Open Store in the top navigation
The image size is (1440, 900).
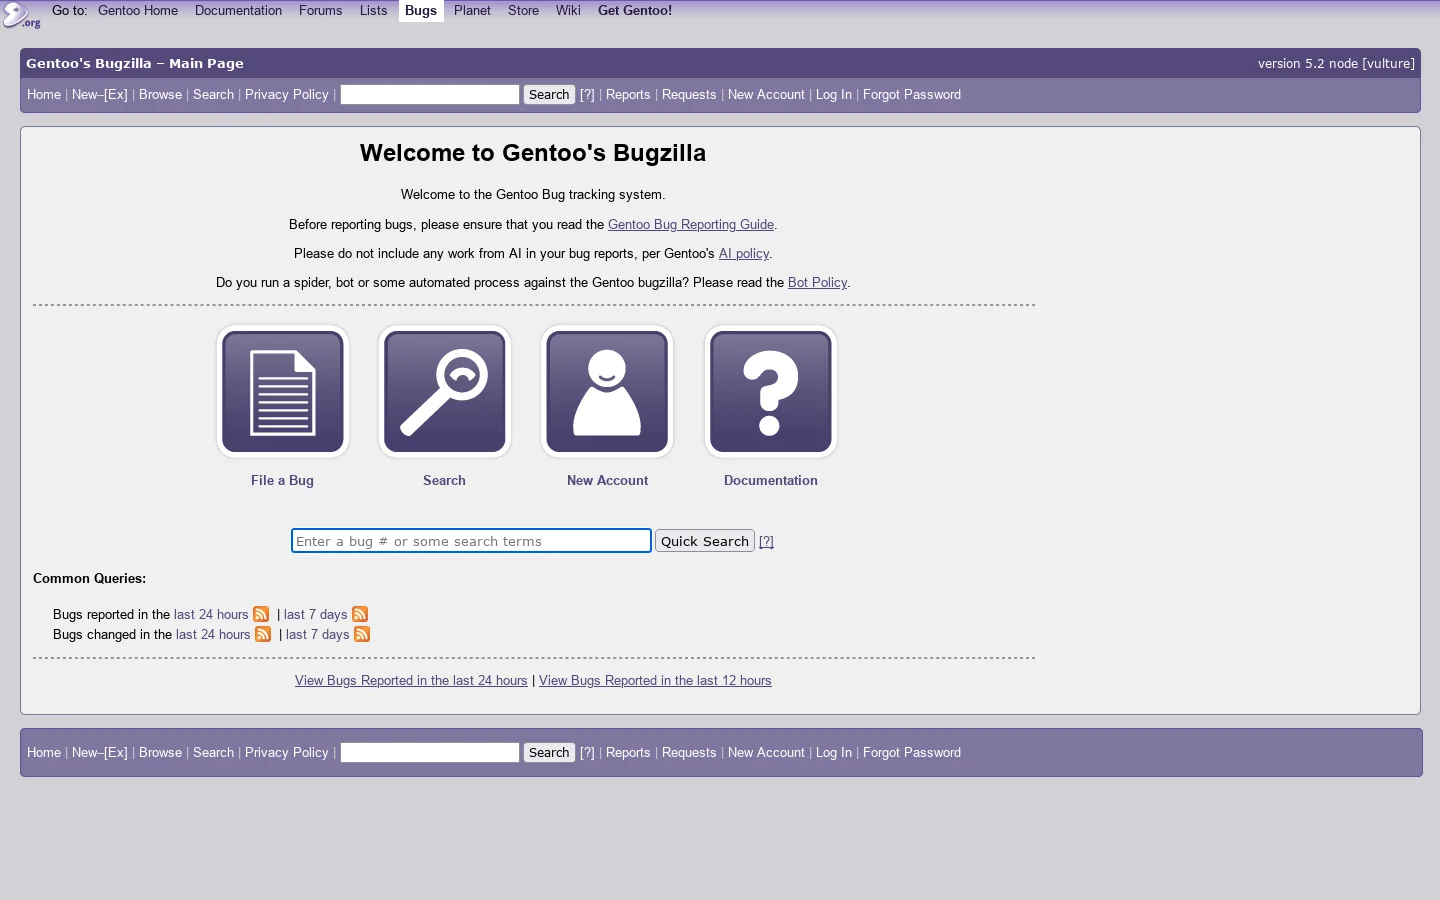523,11
